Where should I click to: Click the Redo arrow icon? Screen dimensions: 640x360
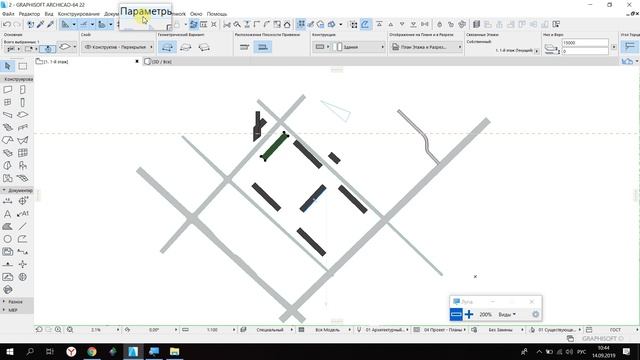[x=17, y=24]
